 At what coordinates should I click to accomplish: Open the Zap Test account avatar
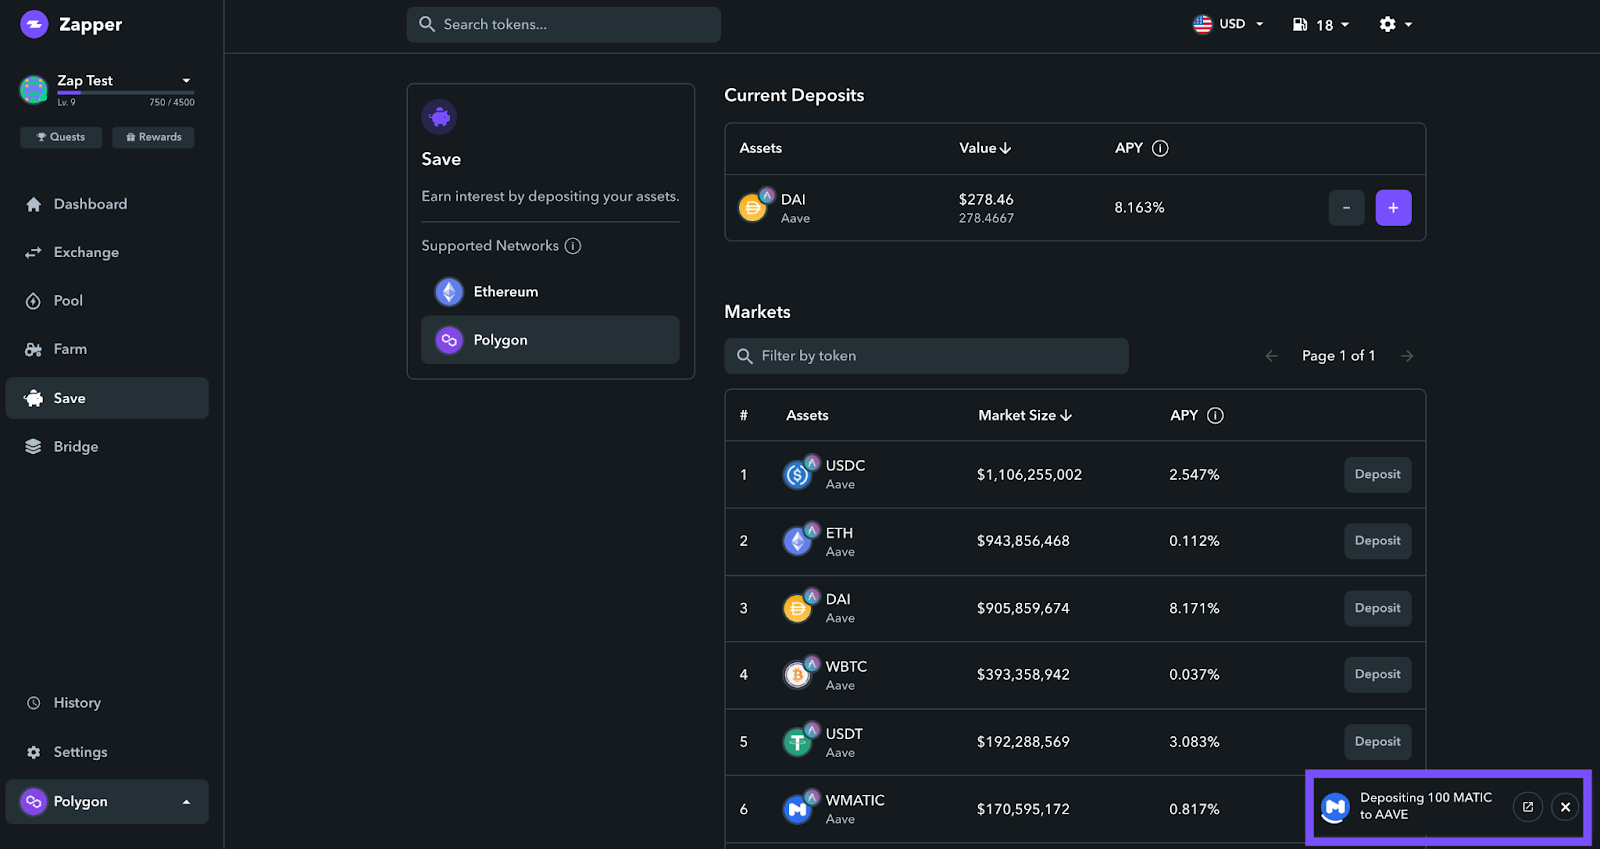34,90
